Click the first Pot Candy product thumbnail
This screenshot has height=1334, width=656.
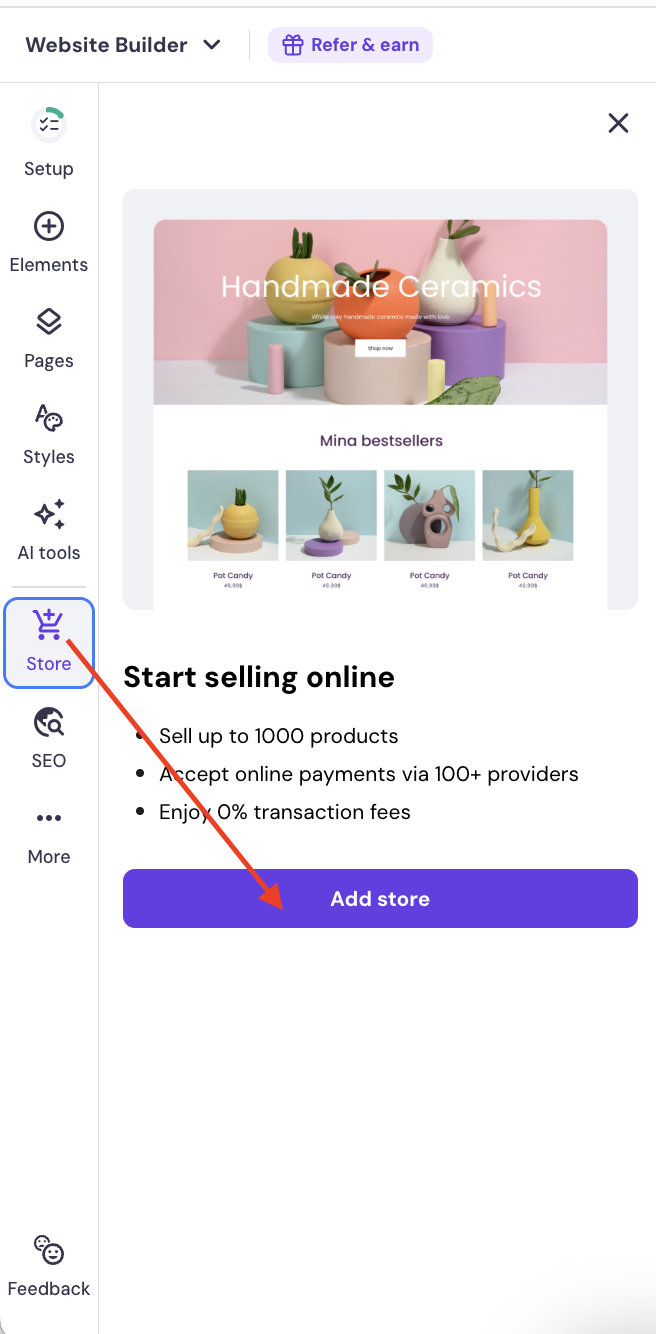[233, 515]
